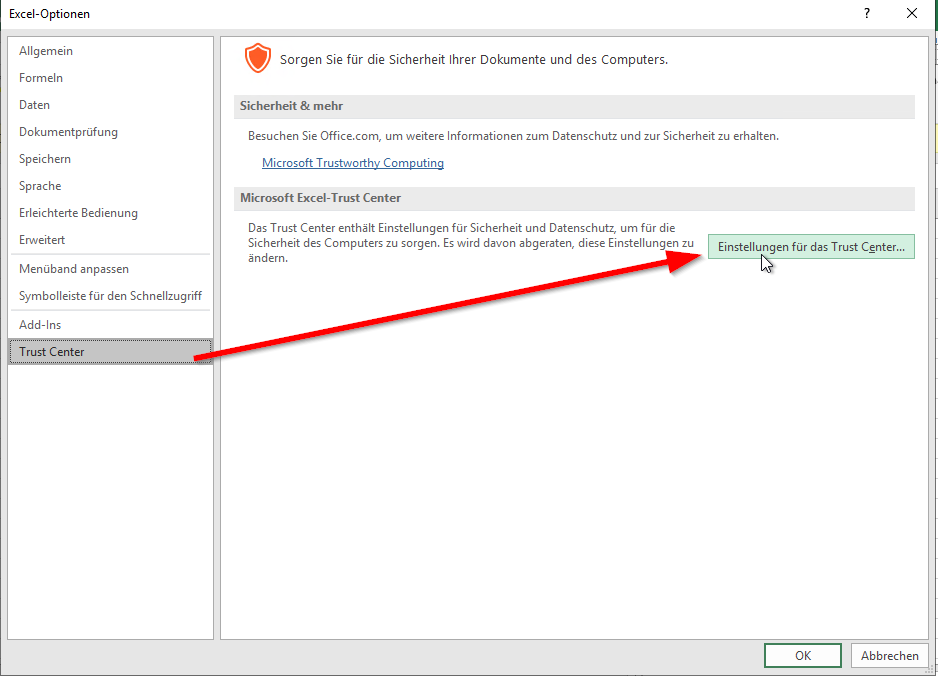Open the Sprache options page
This screenshot has width=938, height=676.
(40, 186)
